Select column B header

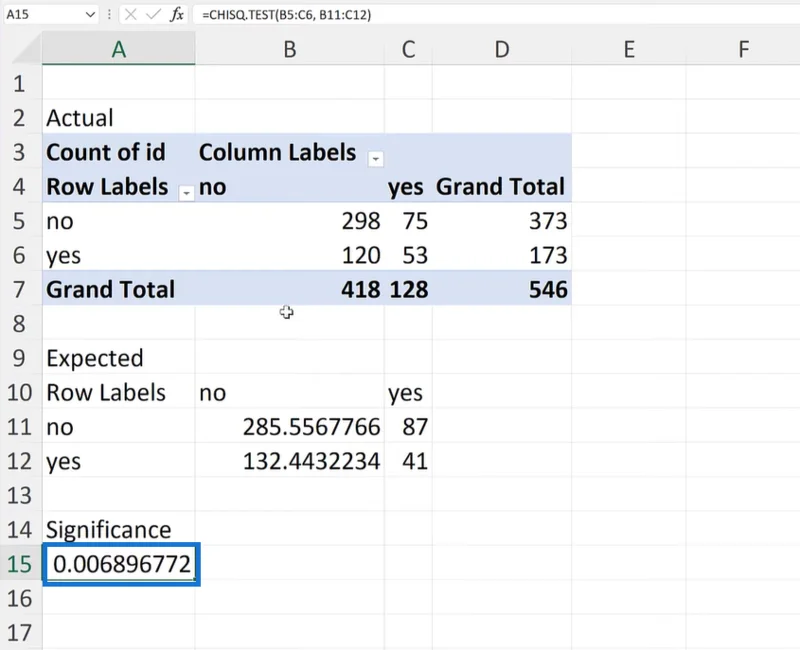pos(289,49)
